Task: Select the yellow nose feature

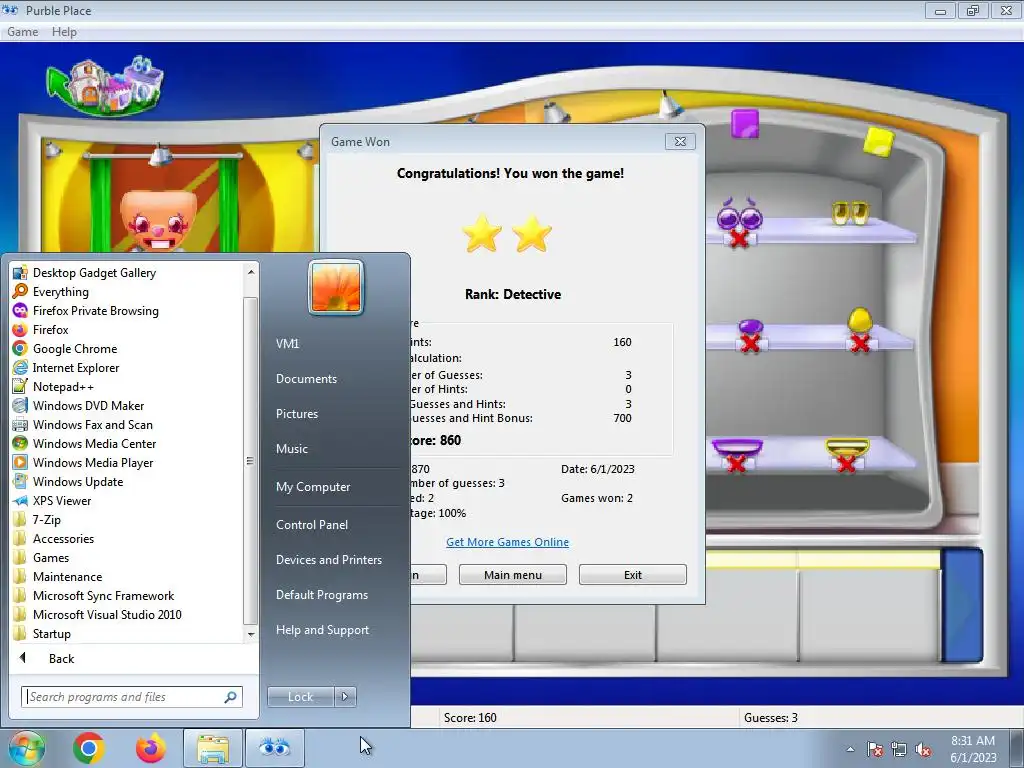Action: coord(859,321)
